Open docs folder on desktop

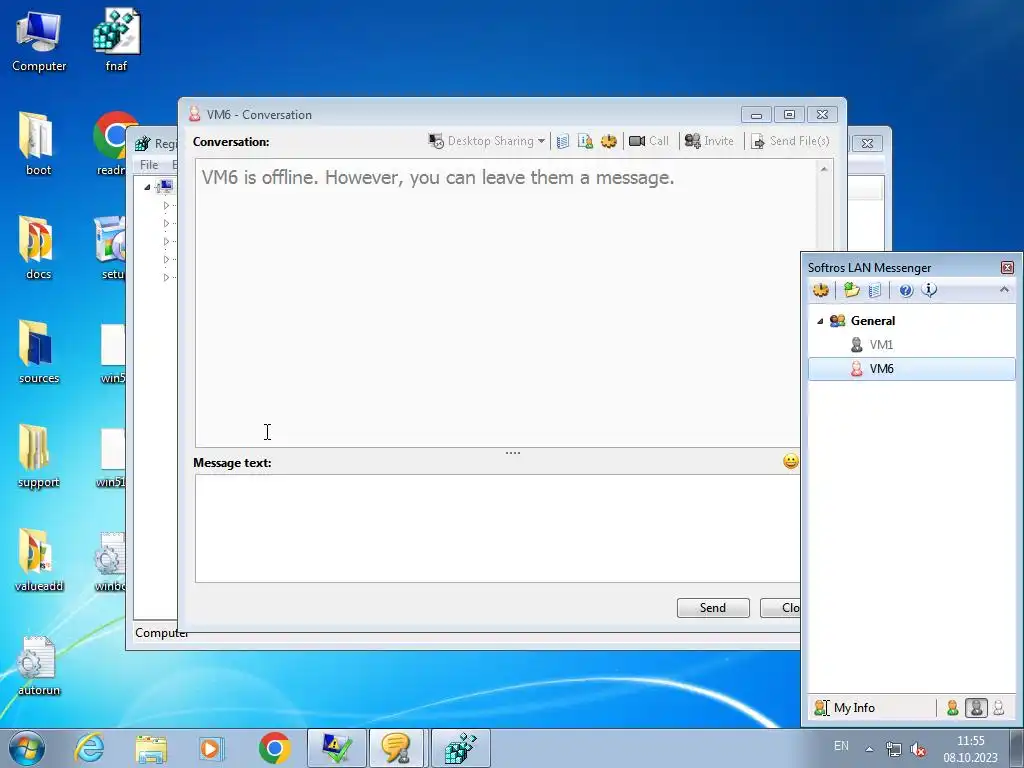(x=38, y=249)
